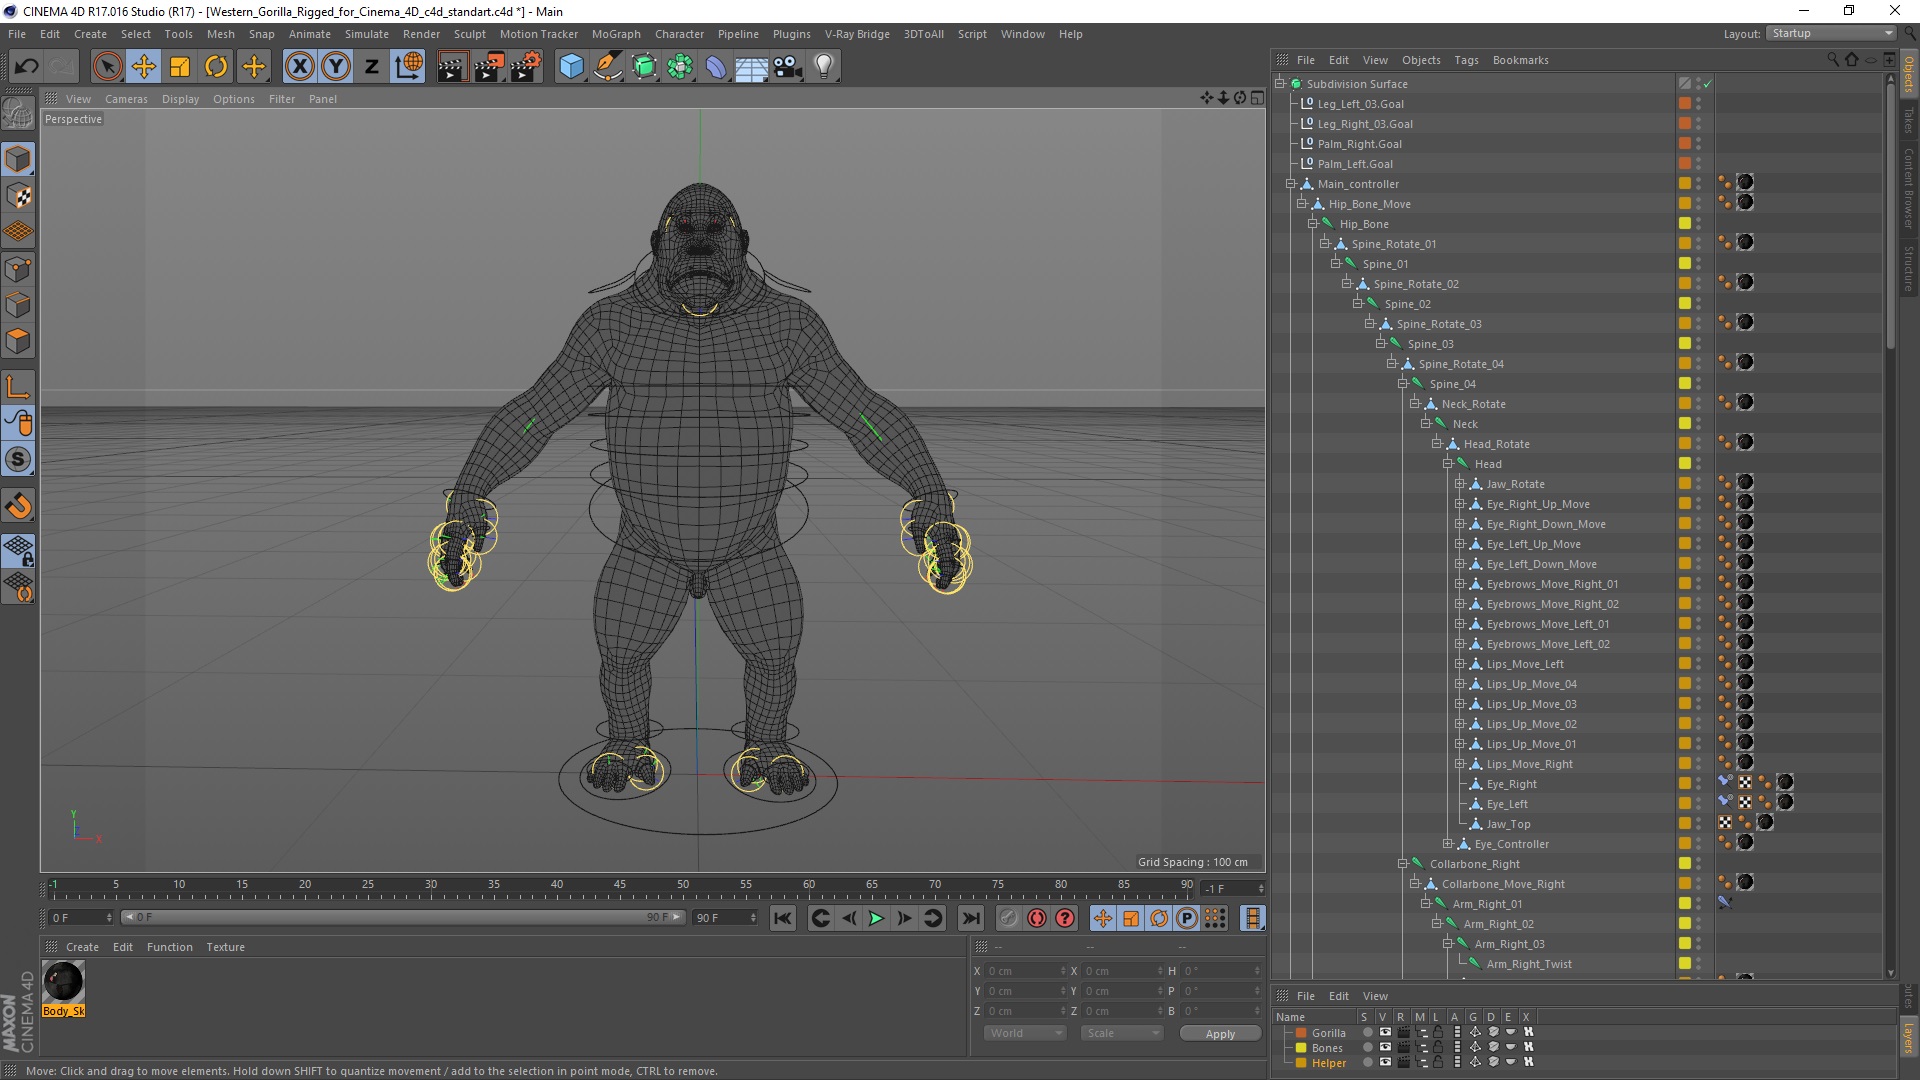
Task: Expand the Jaw_Rotate tree node
Action: coord(1459,484)
